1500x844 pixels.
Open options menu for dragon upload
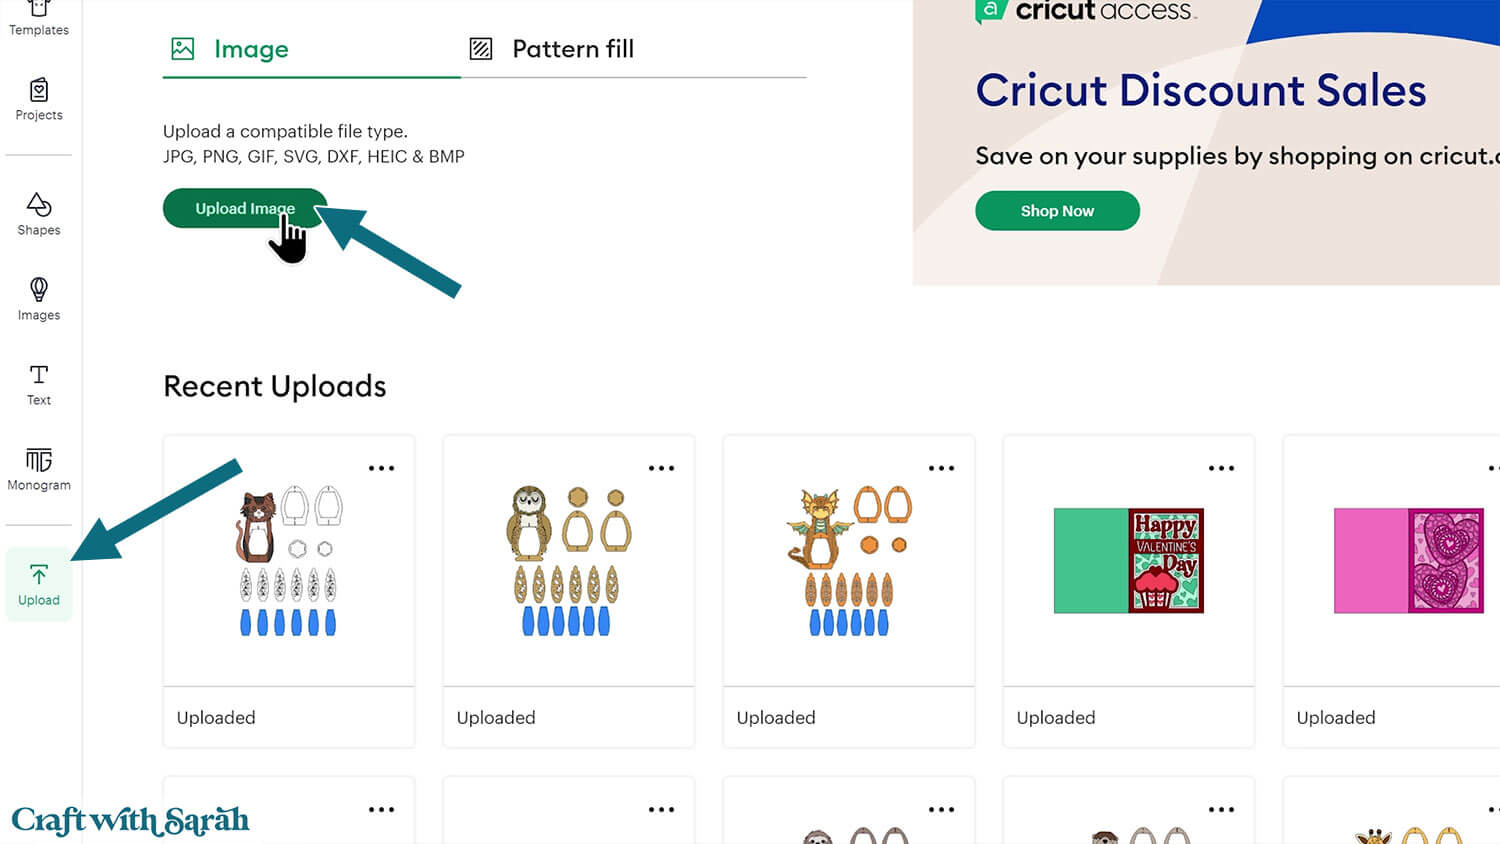click(941, 468)
